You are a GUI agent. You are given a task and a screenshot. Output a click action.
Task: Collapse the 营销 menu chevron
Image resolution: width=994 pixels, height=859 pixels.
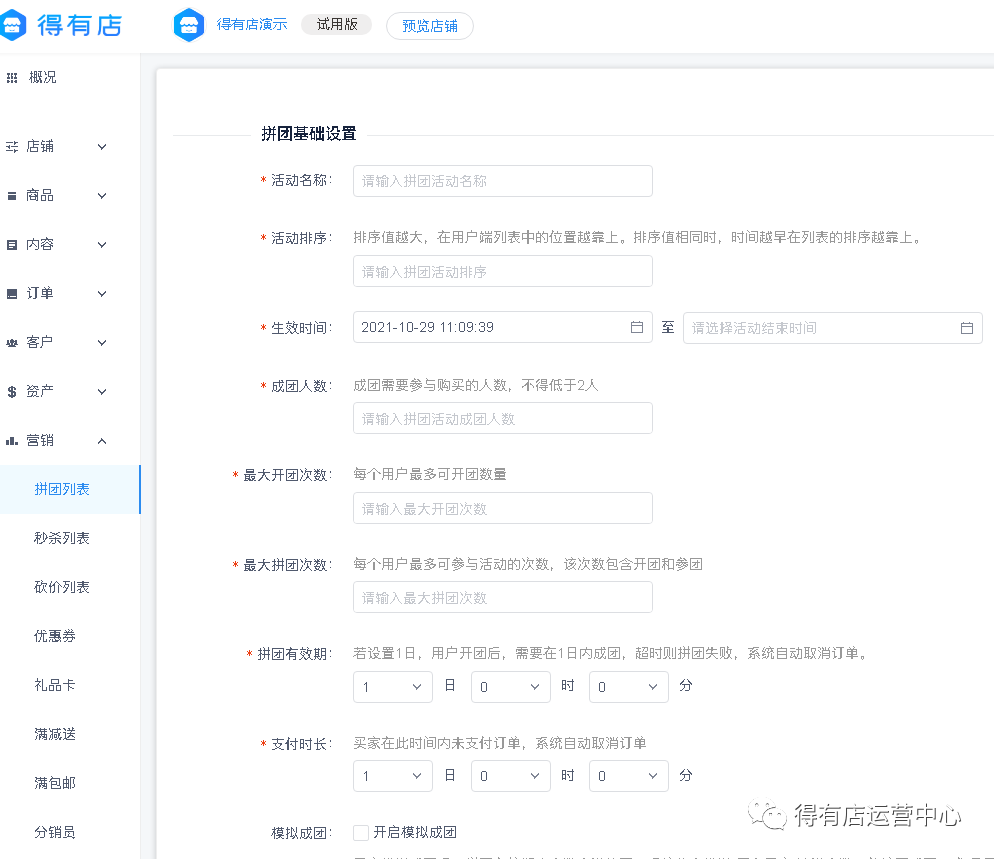pos(101,441)
